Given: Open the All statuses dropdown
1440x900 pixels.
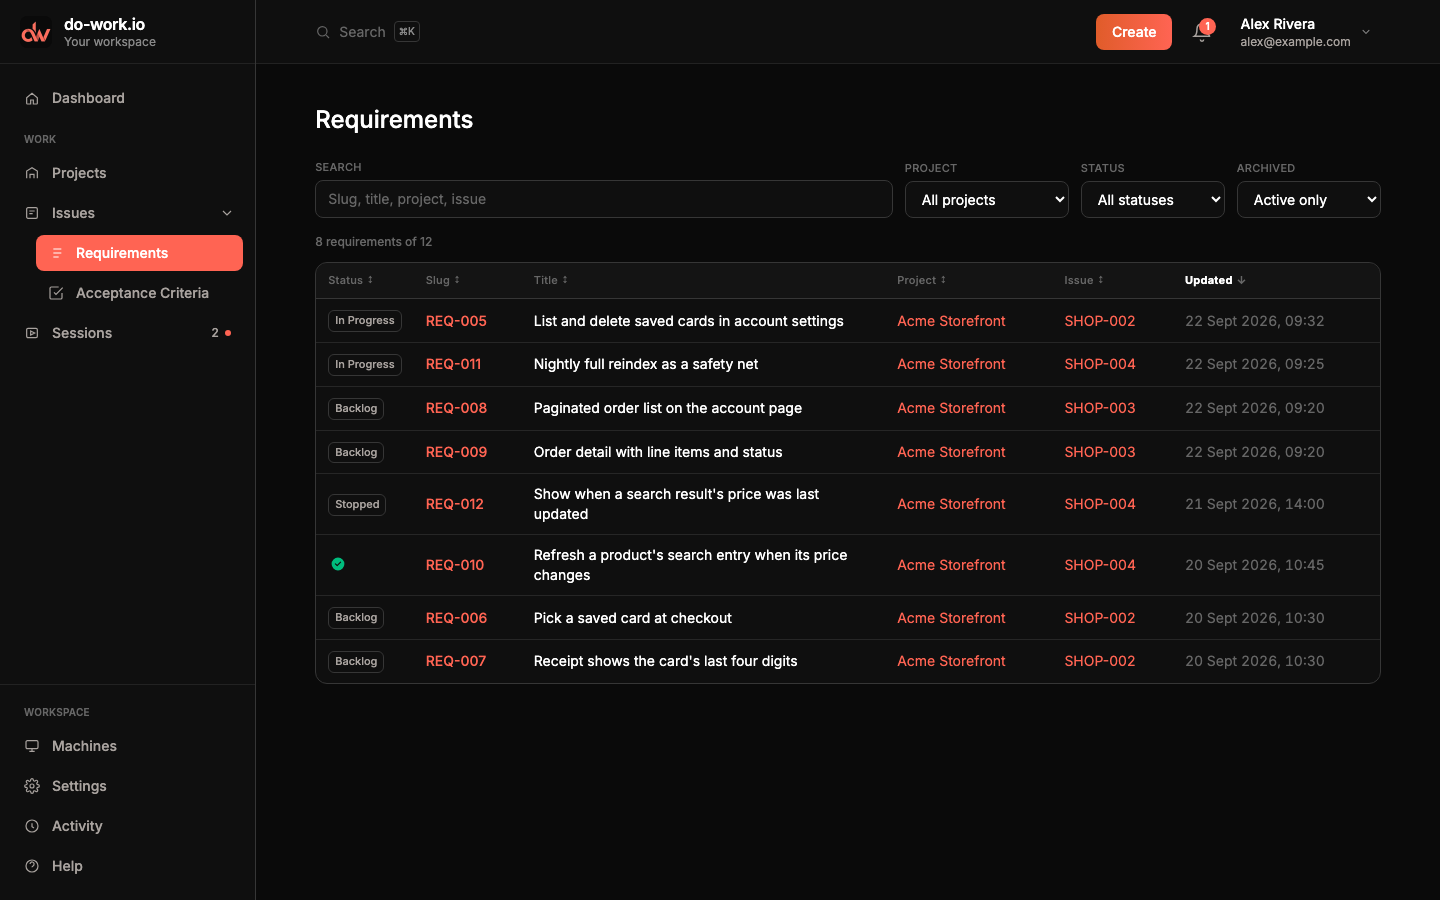Looking at the screenshot, I should click(1153, 200).
